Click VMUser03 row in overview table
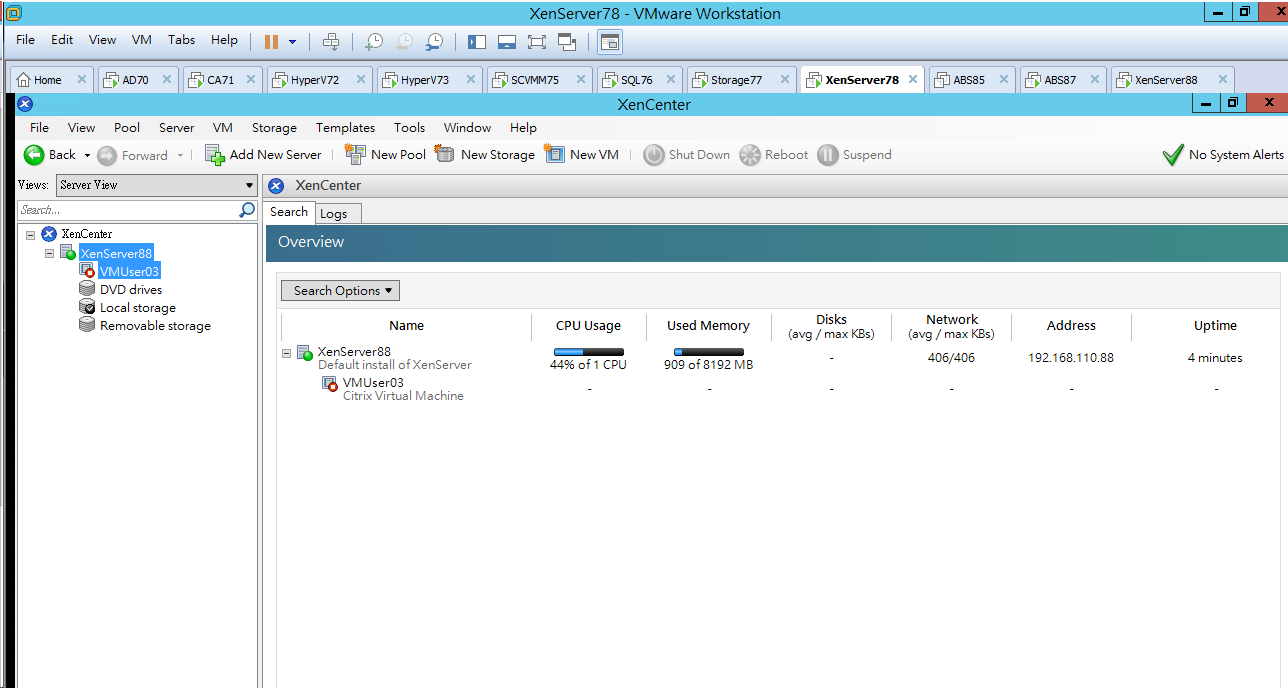1288x688 pixels. pyautogui.click(x=780, y=388)
